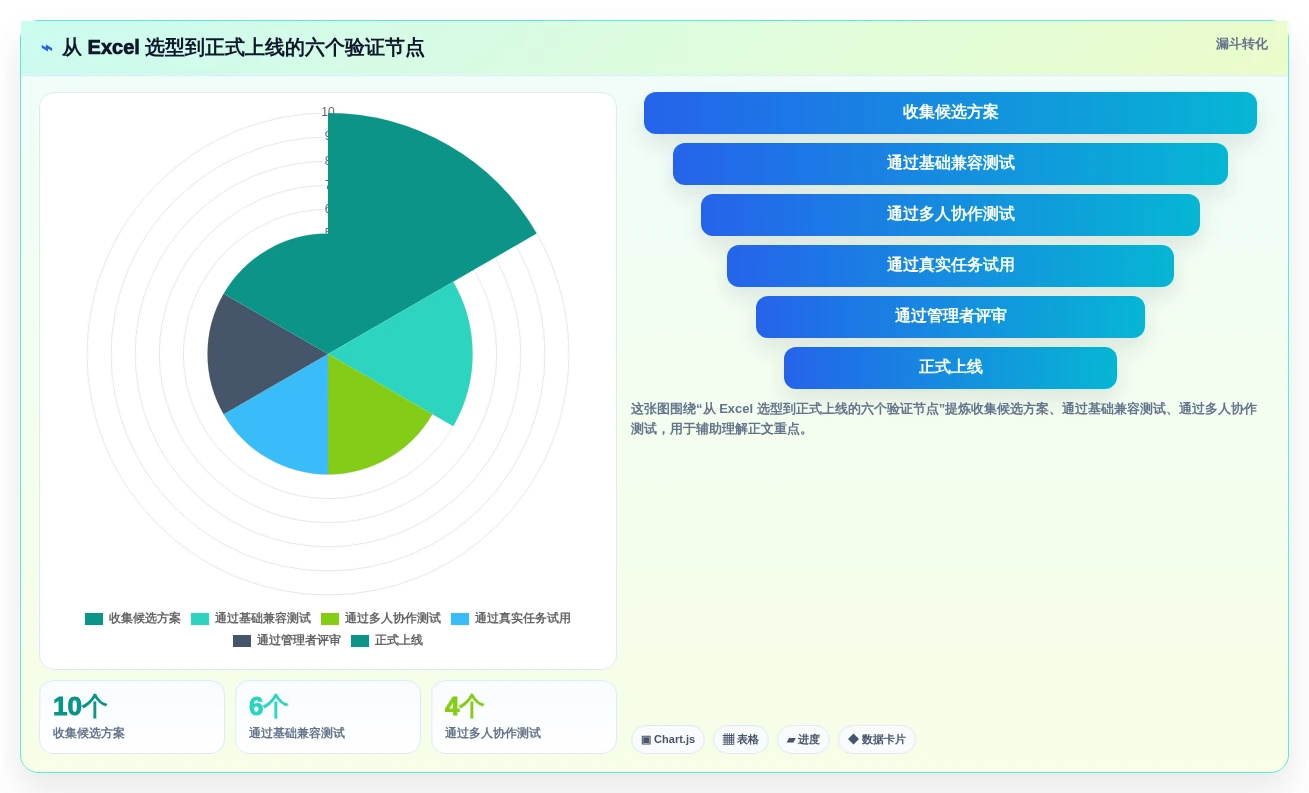Click the 数据卡片 tag chip
This screenshot has width=1309, height=793.
click(x=877, y=740)
